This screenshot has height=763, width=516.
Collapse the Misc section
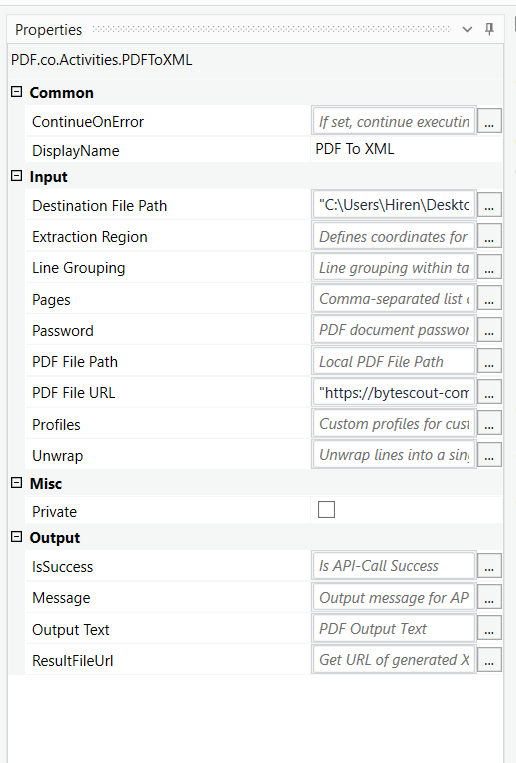point(17,483)
